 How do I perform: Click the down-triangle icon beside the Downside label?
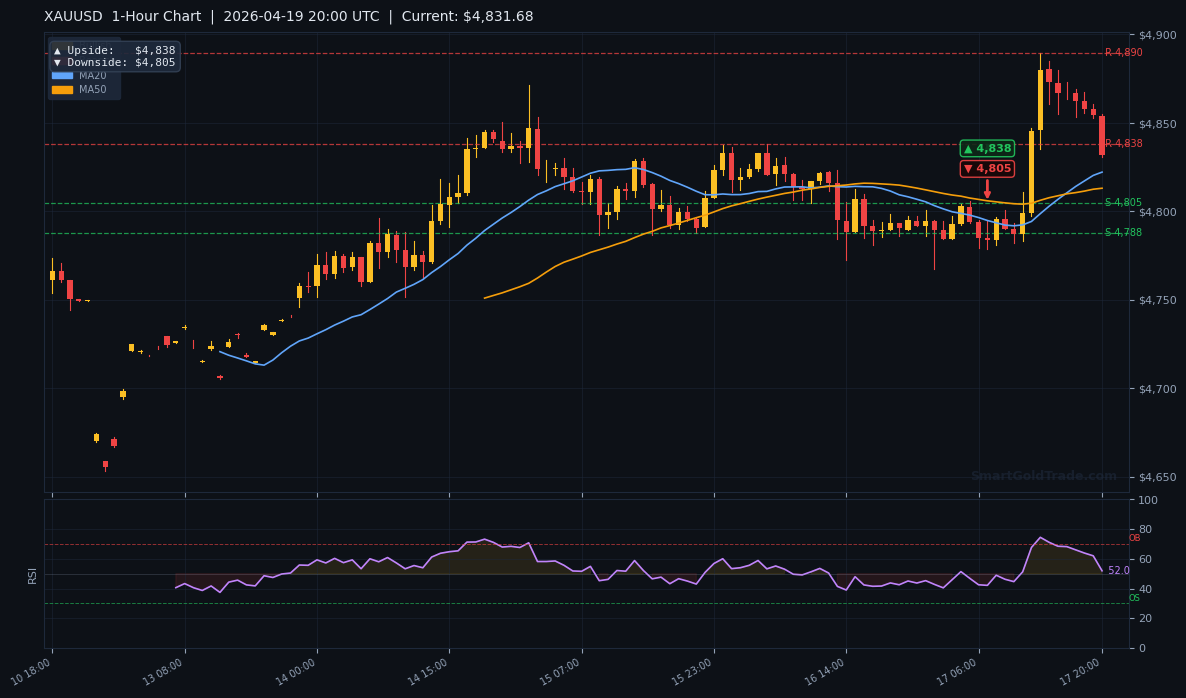[57, 62]
